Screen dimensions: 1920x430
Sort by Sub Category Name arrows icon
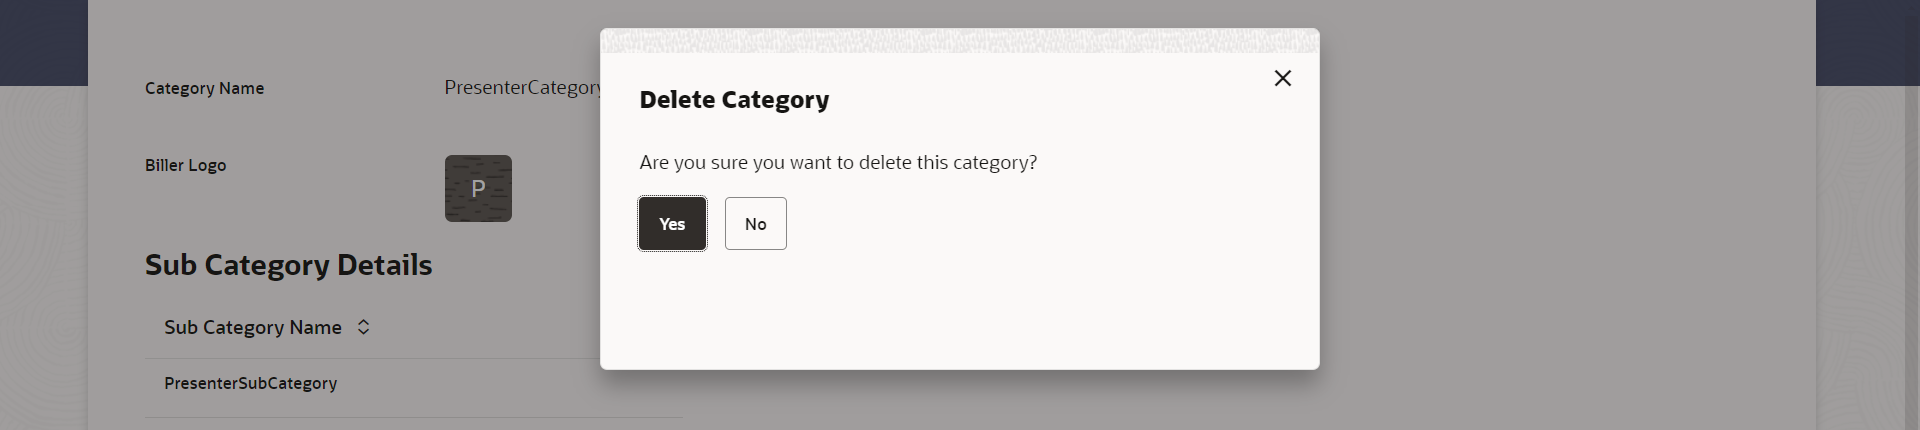(364, 327)
